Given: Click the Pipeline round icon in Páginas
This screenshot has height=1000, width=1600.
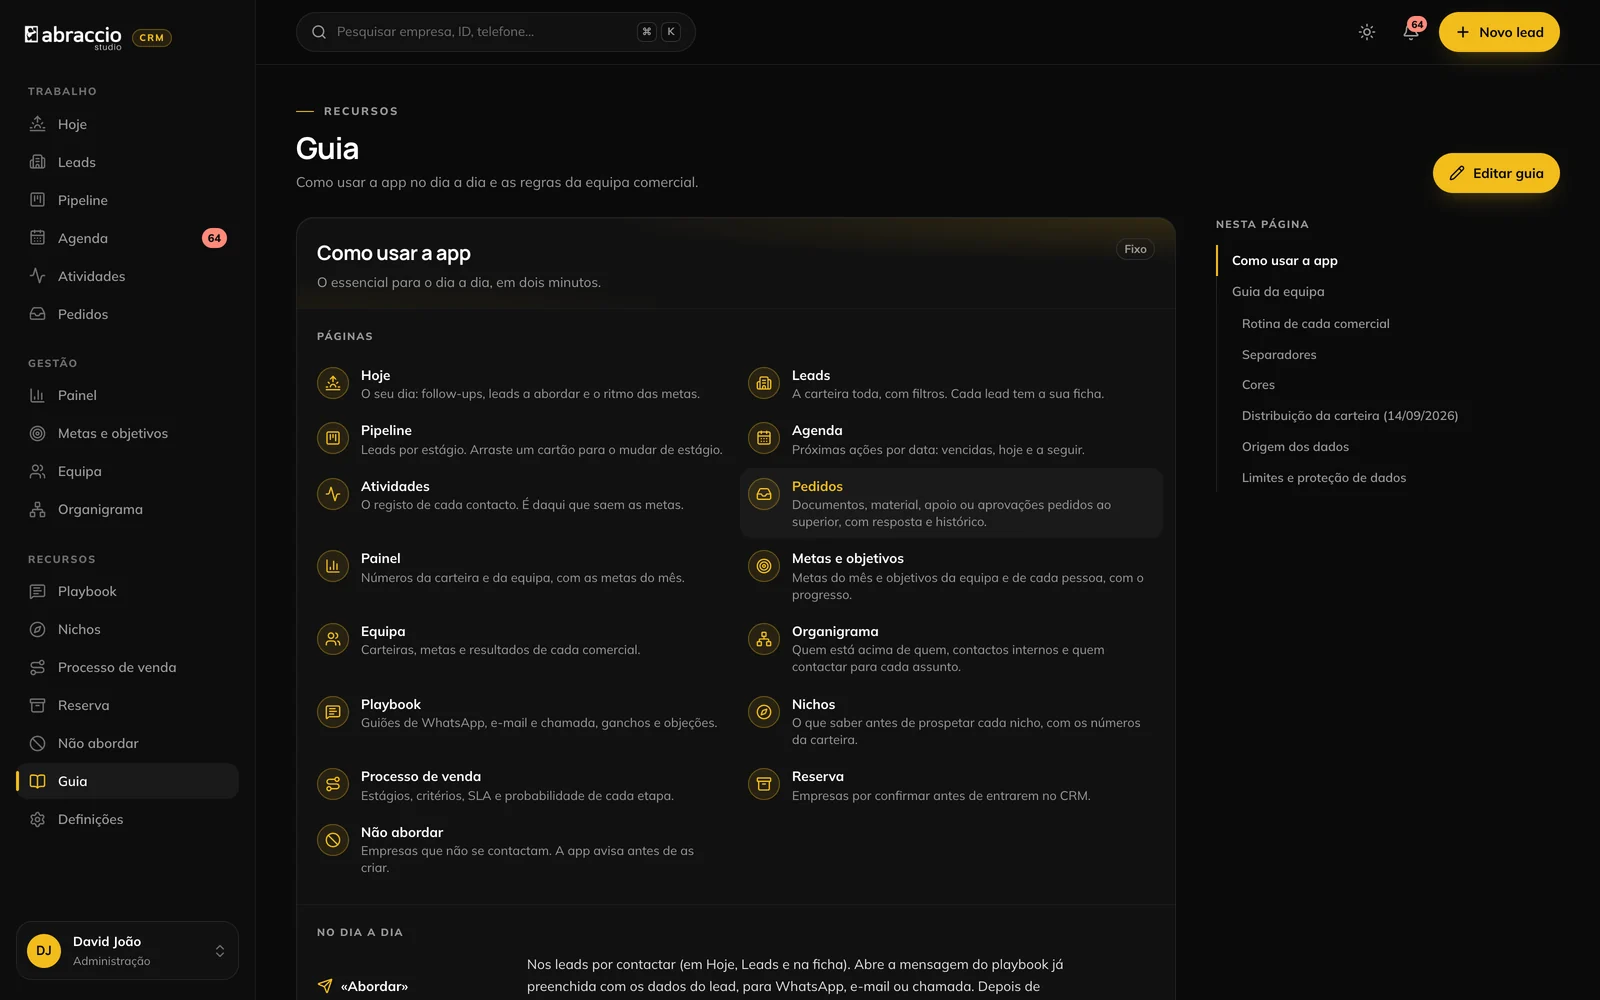Looking at the screenshot, I should (x=333, y=438).
